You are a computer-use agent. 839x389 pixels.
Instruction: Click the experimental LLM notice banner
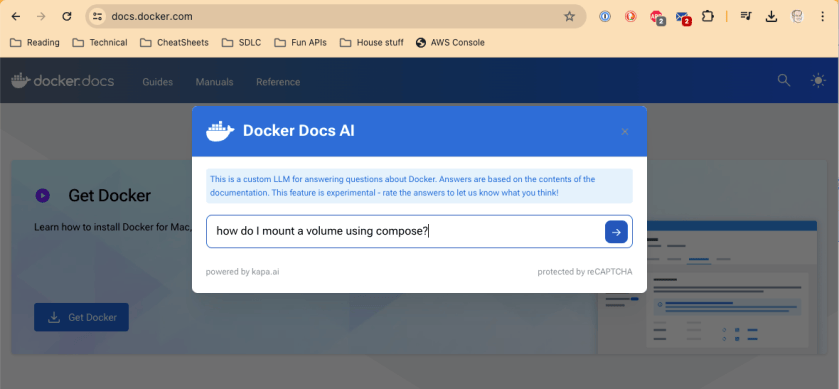[x=420, y=186]
